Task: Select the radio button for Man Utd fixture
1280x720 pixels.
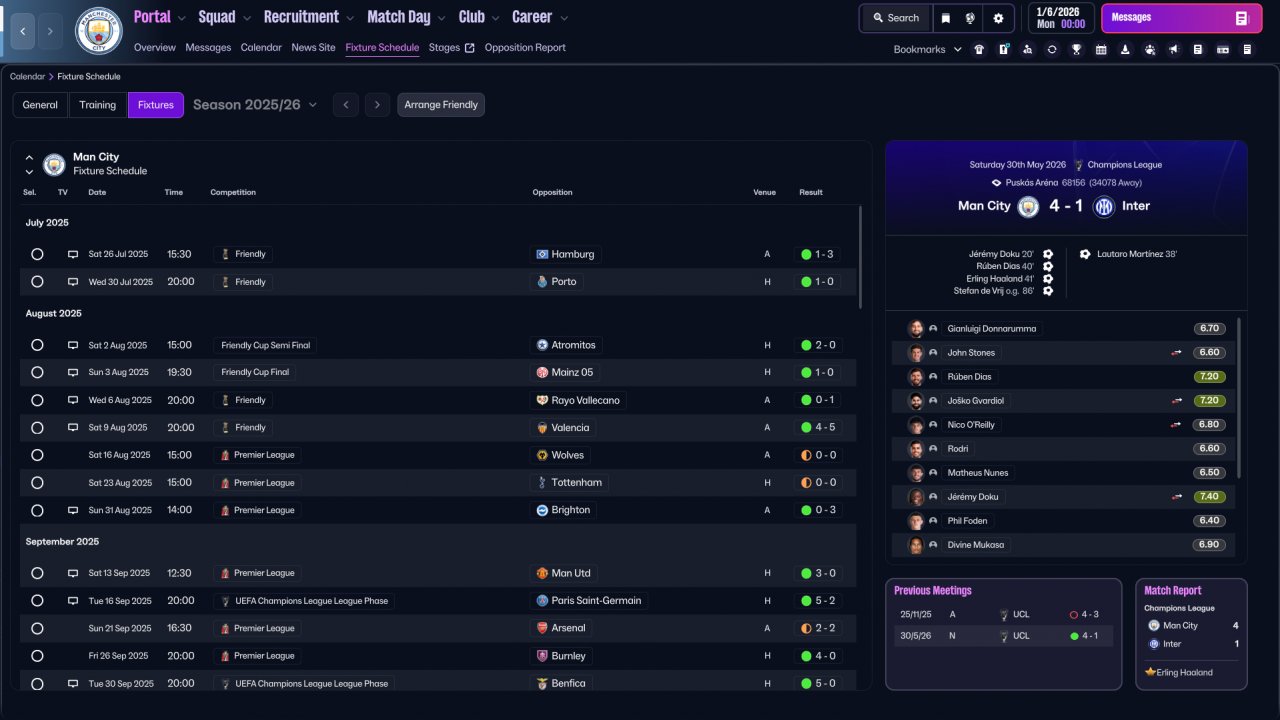Action: click(37, 573)
